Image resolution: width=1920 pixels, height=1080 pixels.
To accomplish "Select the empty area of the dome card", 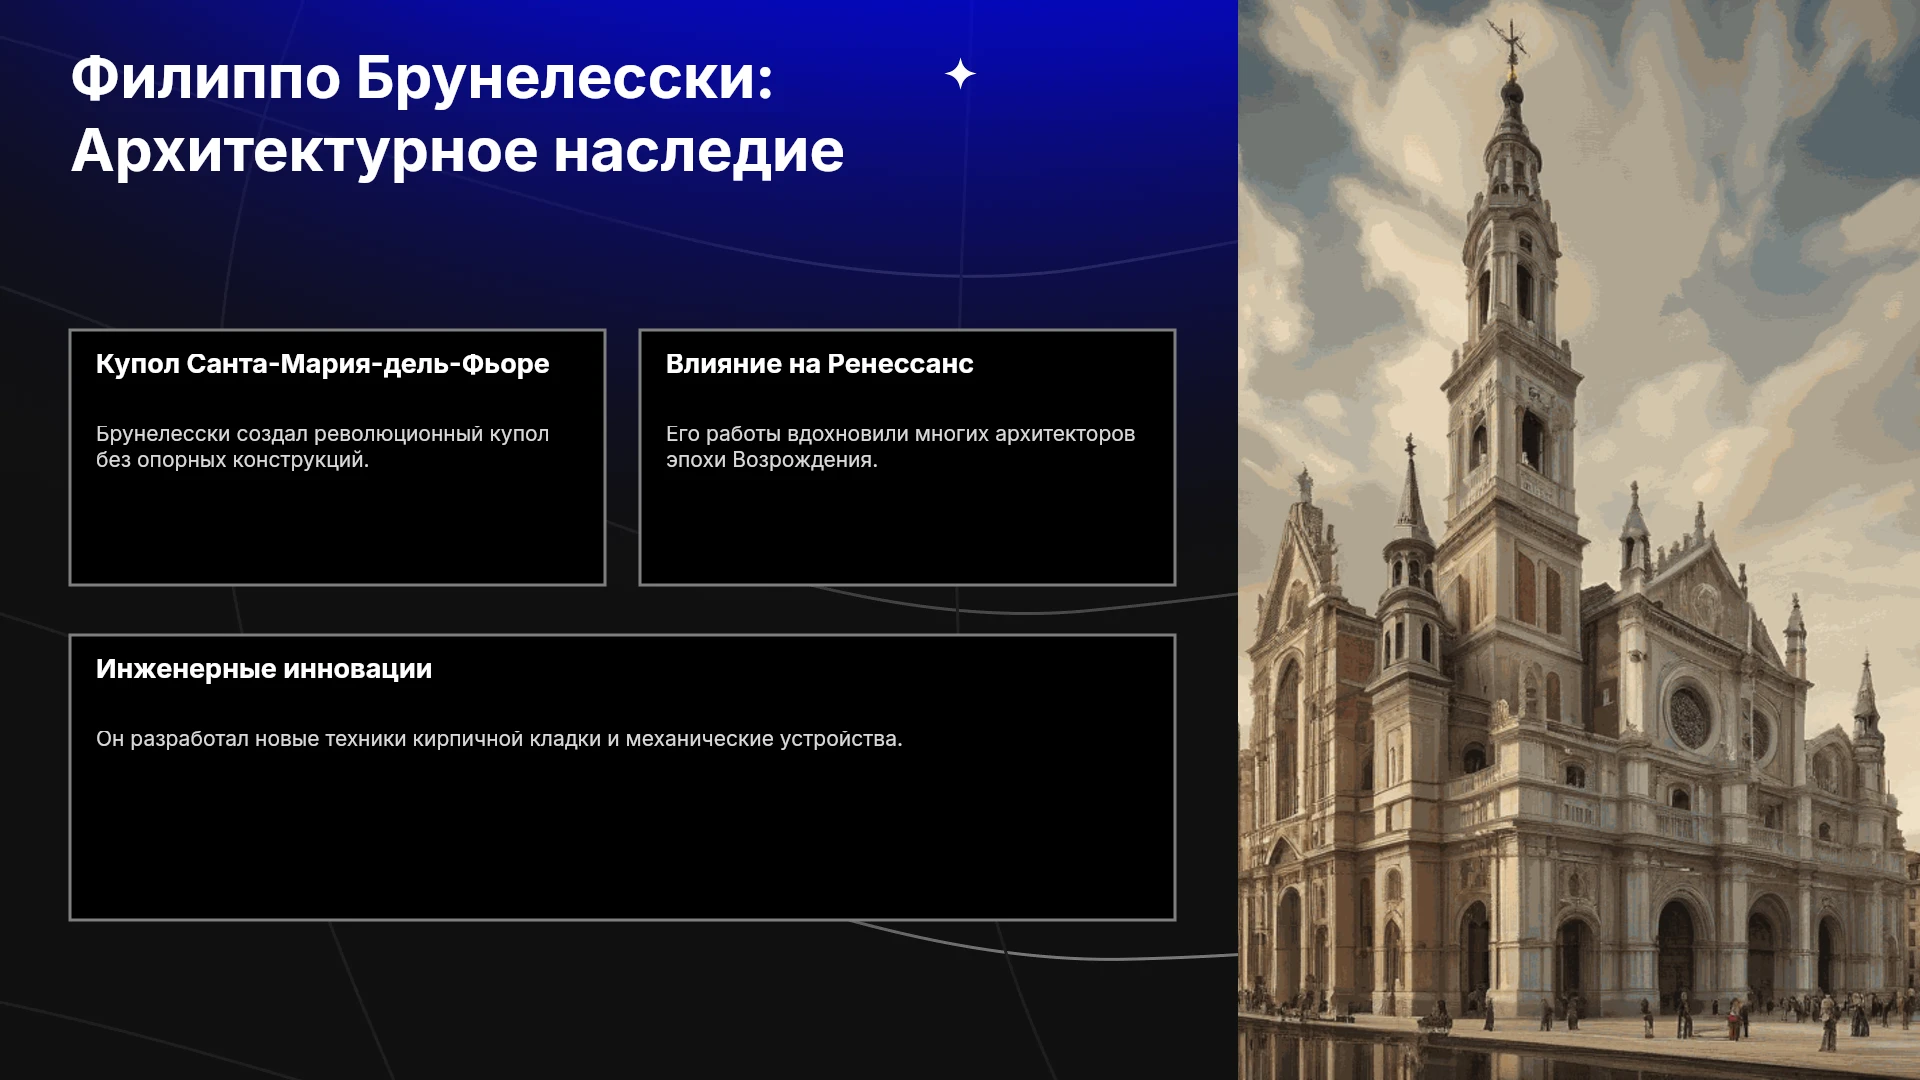I will coord(337,530).
